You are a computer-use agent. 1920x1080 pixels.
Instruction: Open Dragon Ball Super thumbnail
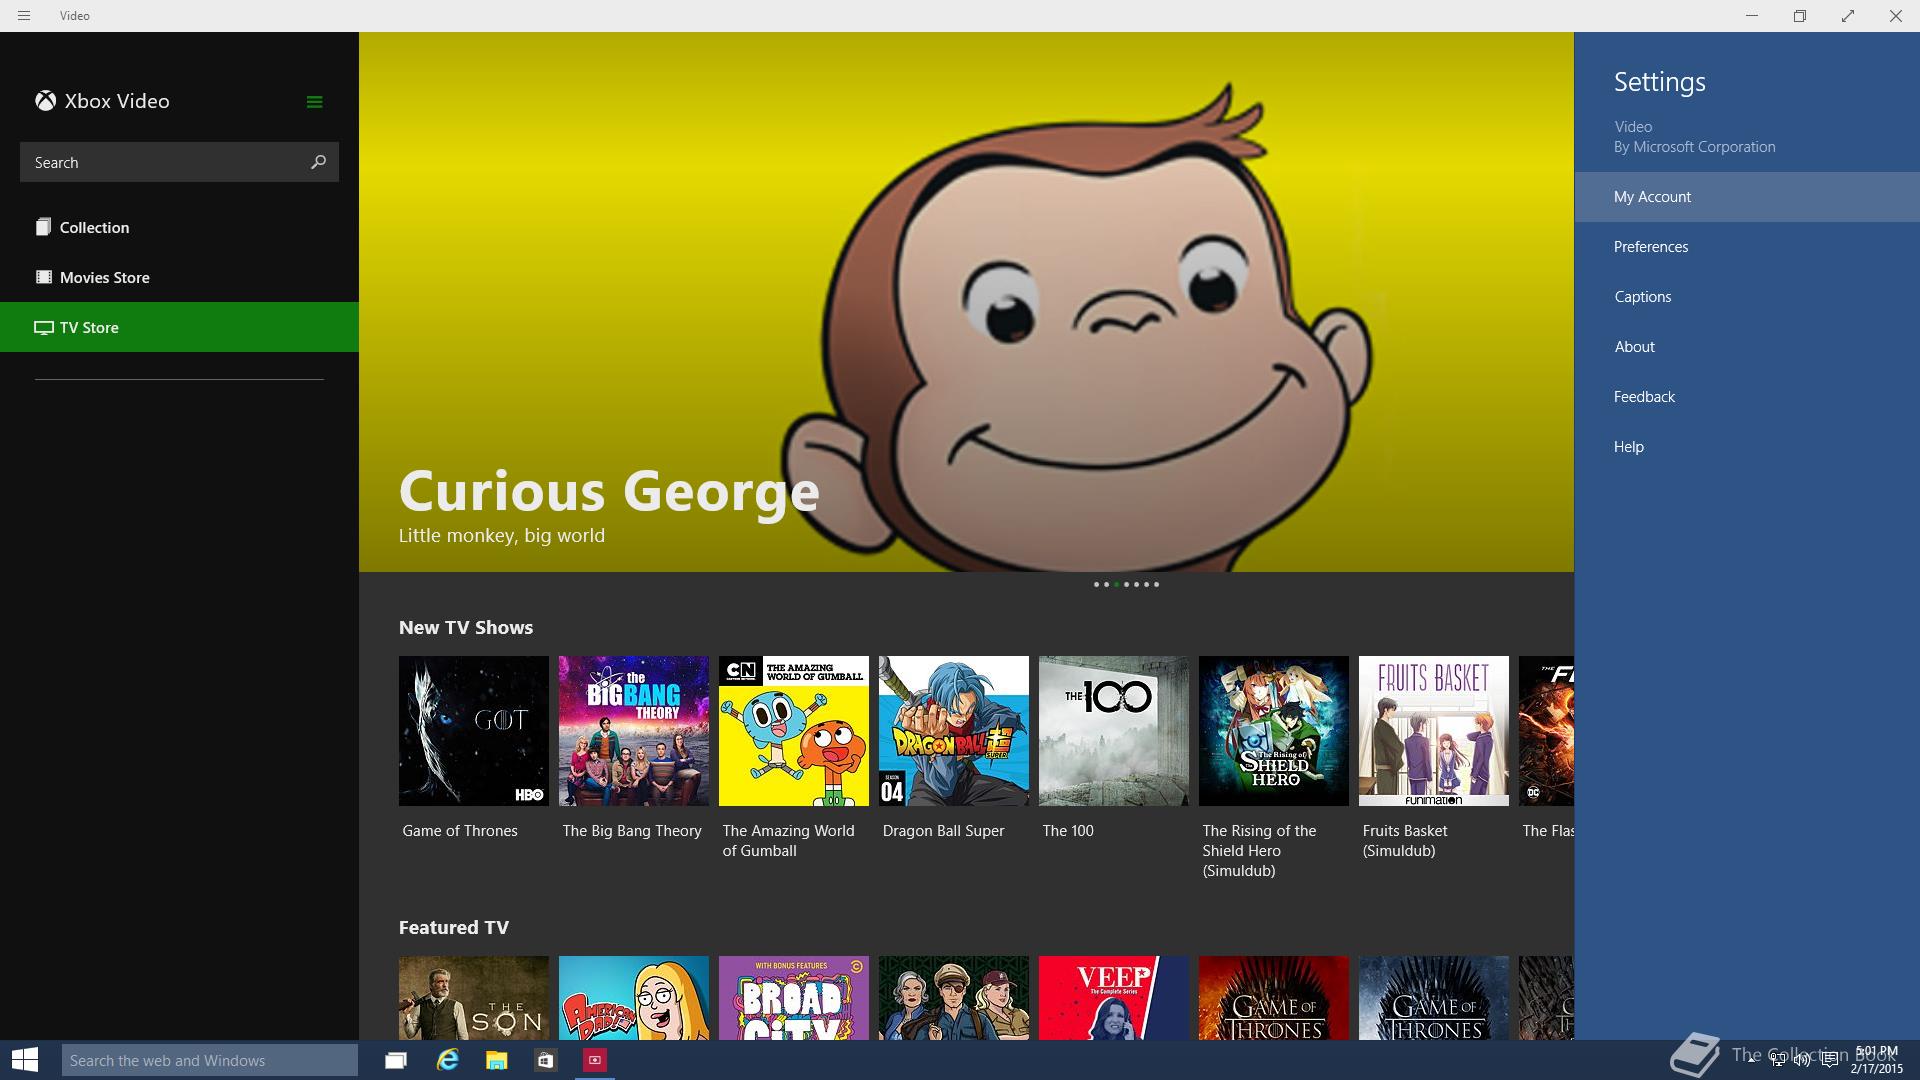(x=954, y=731)
